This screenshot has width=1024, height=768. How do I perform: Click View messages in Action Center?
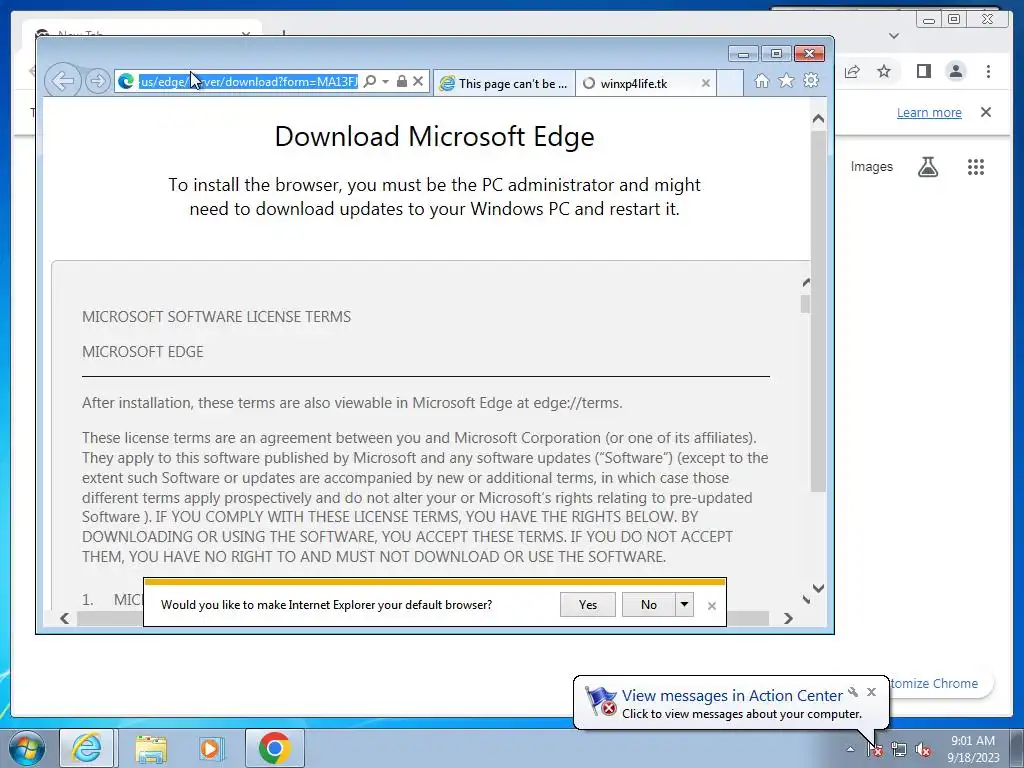click(x=732, y=696)
